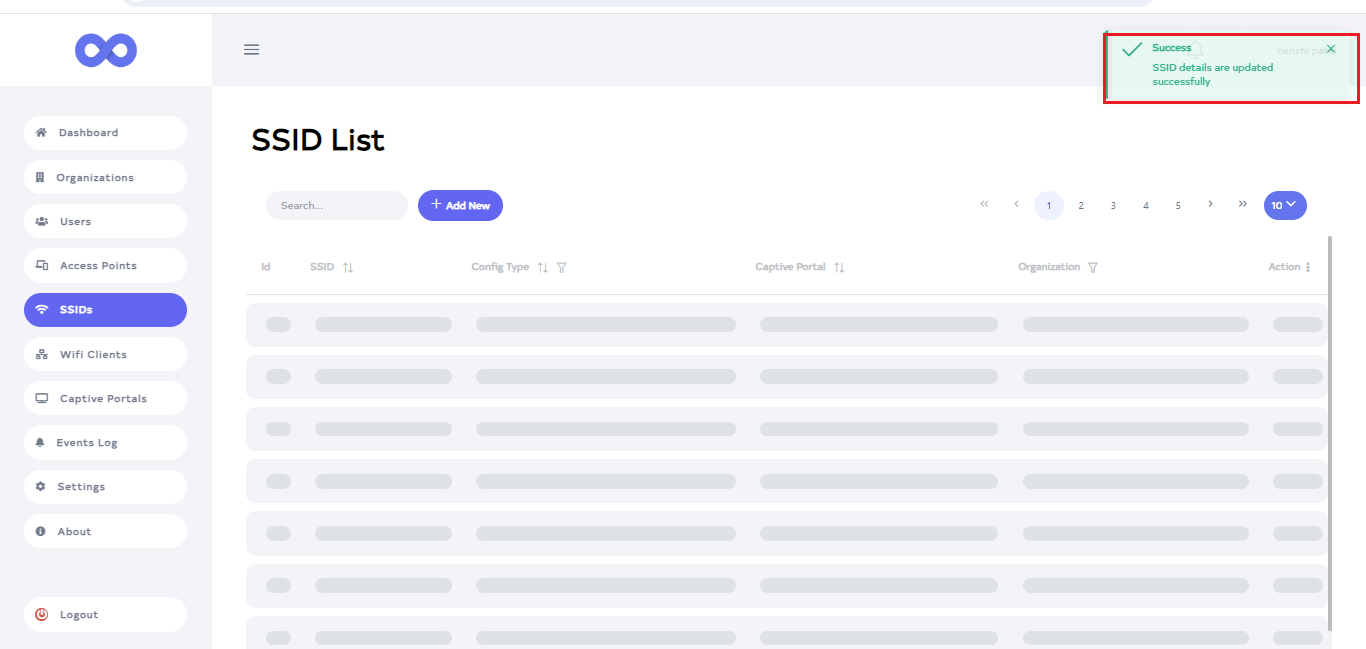Open Access Points in sidebar
This screenshot has width=1366, height=649.
coord(105,266)
